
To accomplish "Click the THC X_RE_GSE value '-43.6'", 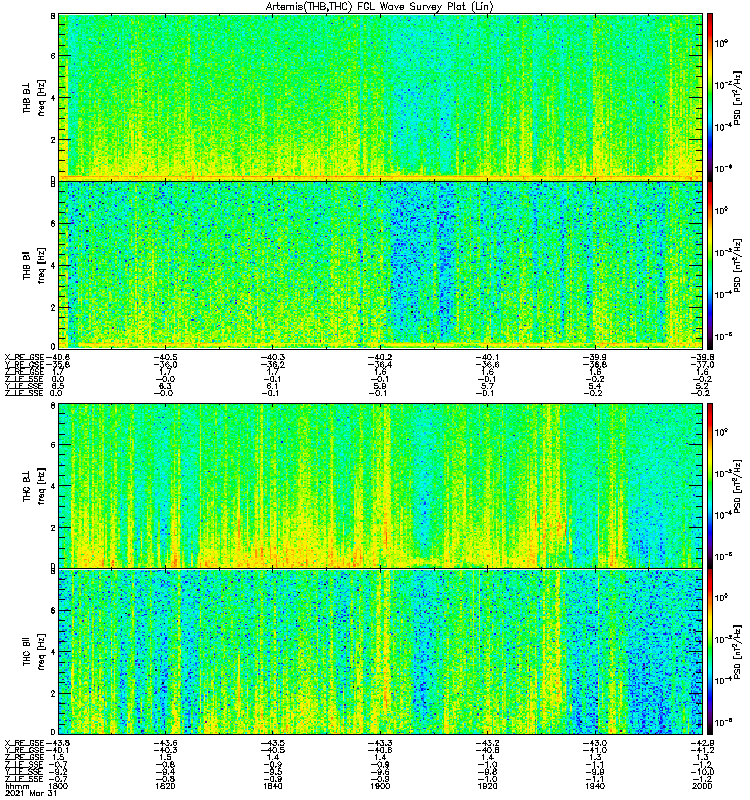I will point(165,743).
